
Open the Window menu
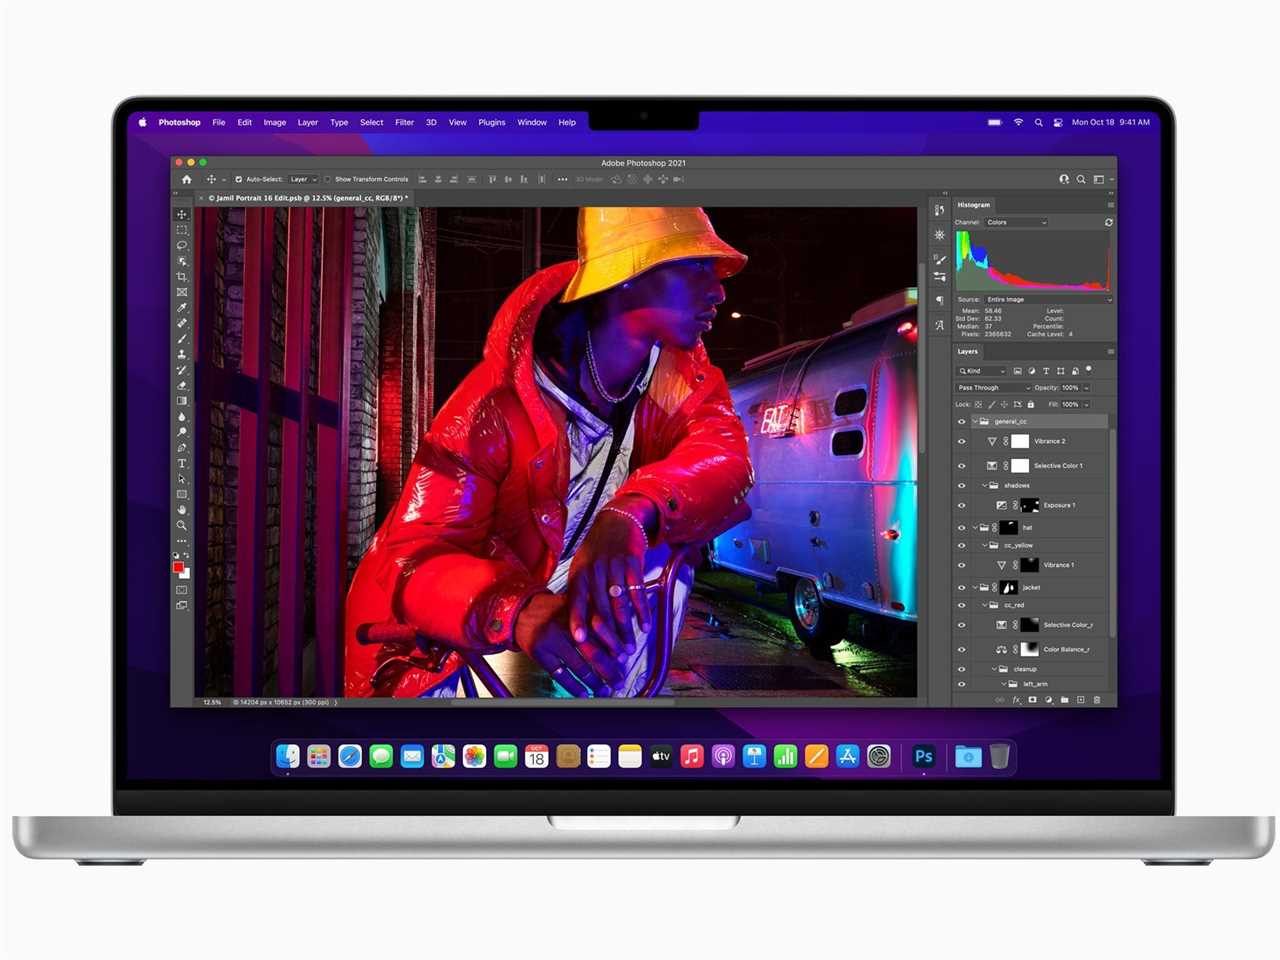tap(531, 122)
